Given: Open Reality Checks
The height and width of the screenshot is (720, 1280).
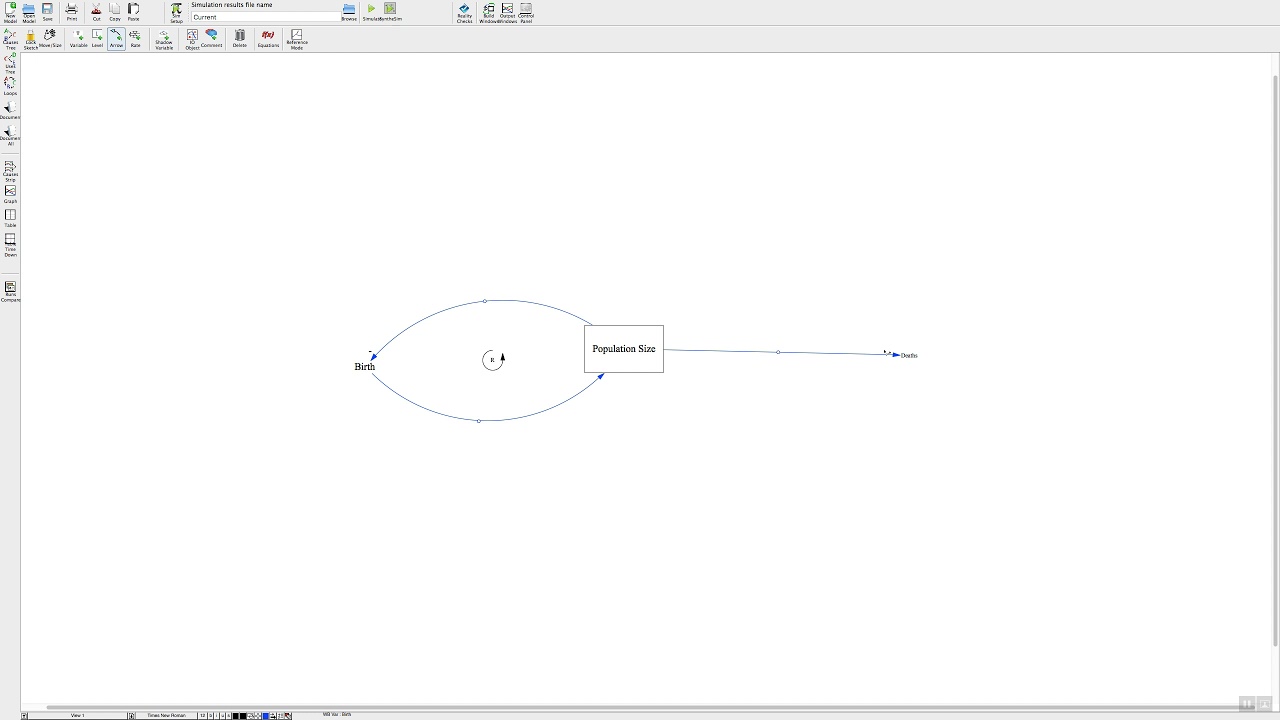Looking at the screenshot, I should click(x=464, y=12).
